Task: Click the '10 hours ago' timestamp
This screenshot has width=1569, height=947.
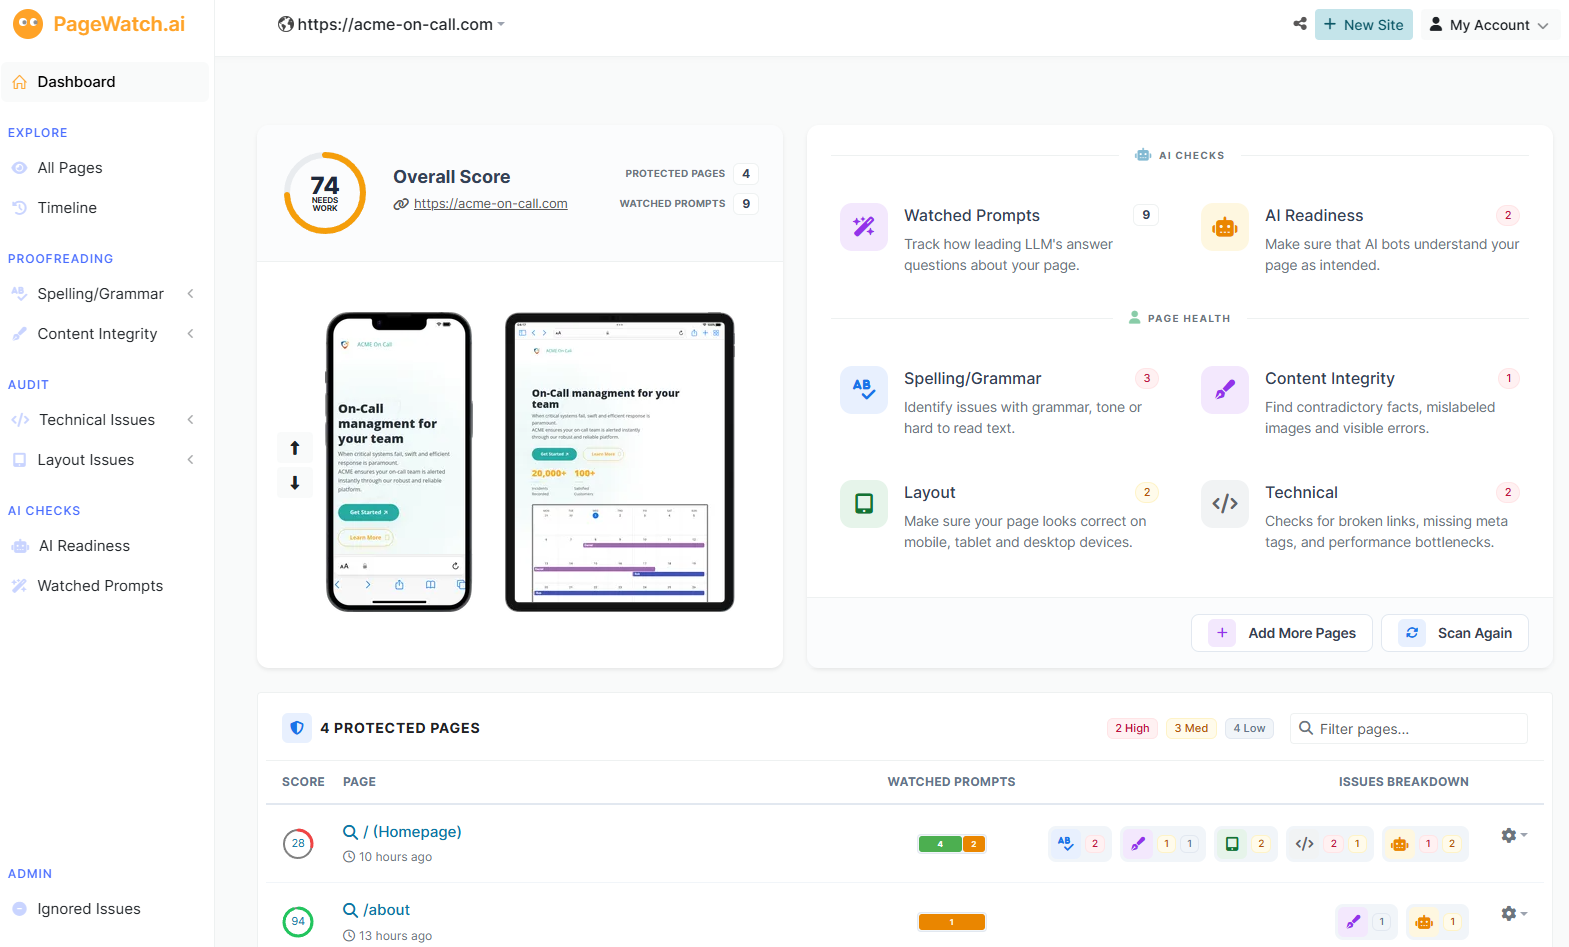Action: click(x=396, y=857)
